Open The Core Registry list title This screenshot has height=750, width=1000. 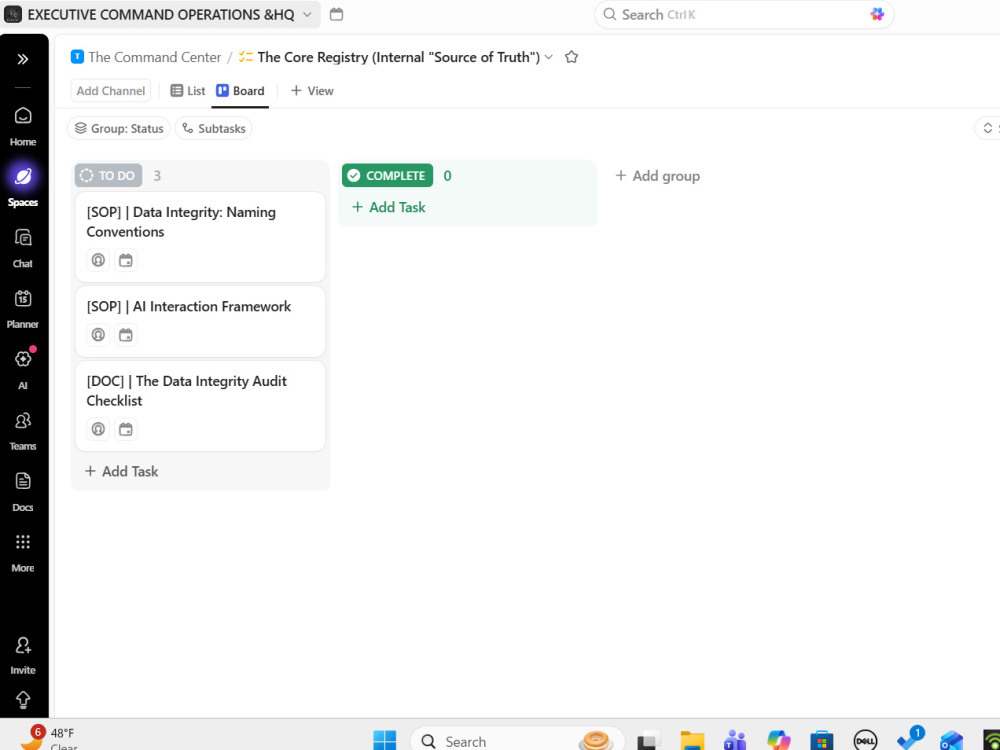pos(399,57)
